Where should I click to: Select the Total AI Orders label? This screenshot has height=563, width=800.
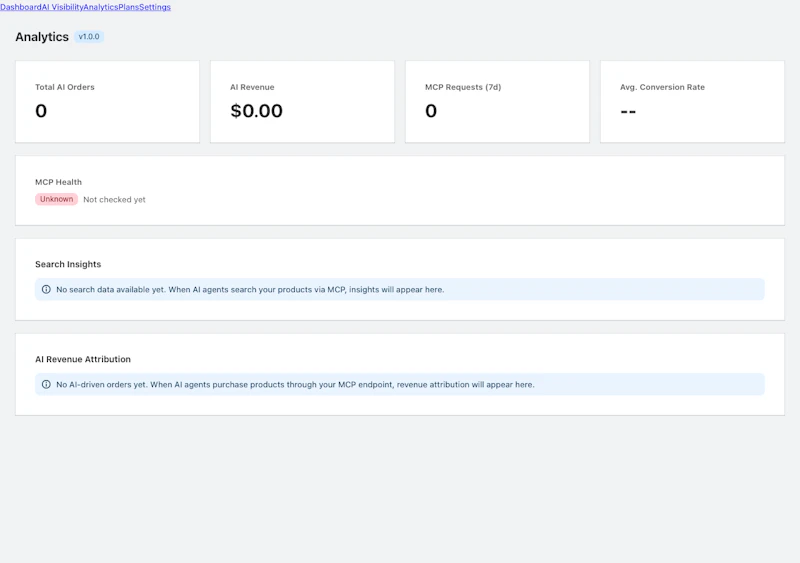65,87
